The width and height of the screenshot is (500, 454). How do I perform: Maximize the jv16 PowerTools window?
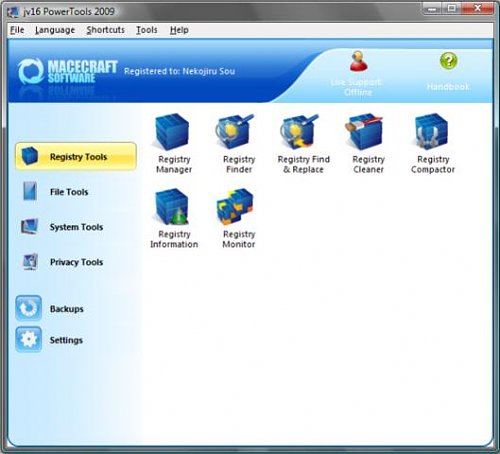pos(452,9)
